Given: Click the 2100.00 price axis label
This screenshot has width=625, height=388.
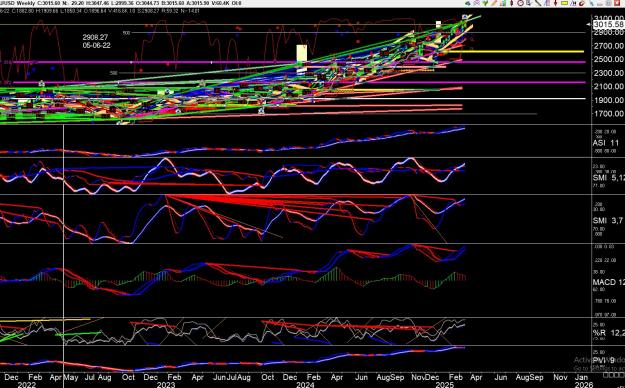Looking at the screenshot, I should pyautogui.click(x=609, y=86).
